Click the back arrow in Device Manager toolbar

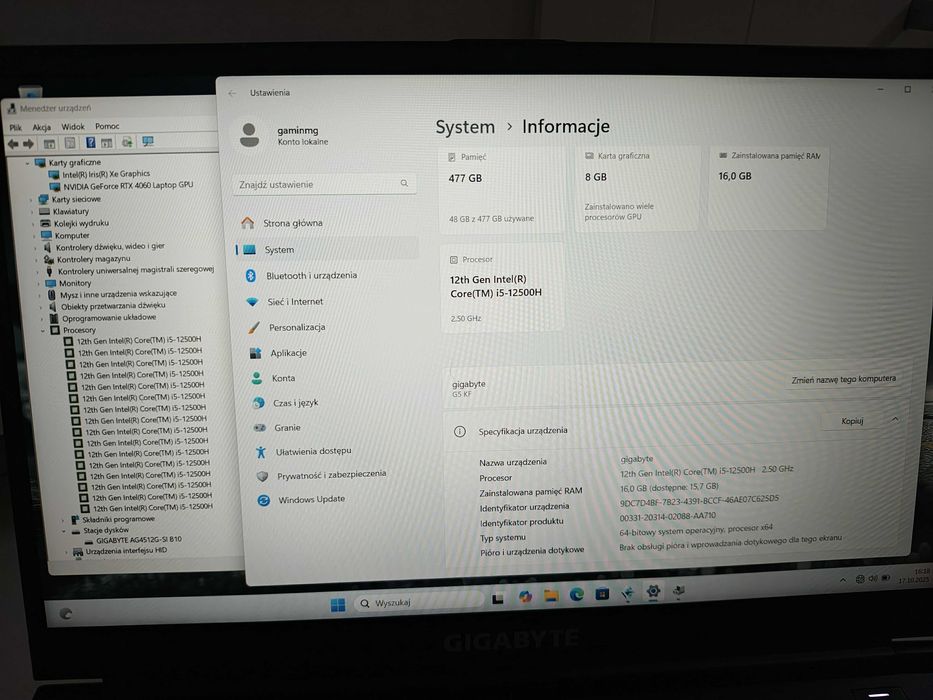pos(13,143)
